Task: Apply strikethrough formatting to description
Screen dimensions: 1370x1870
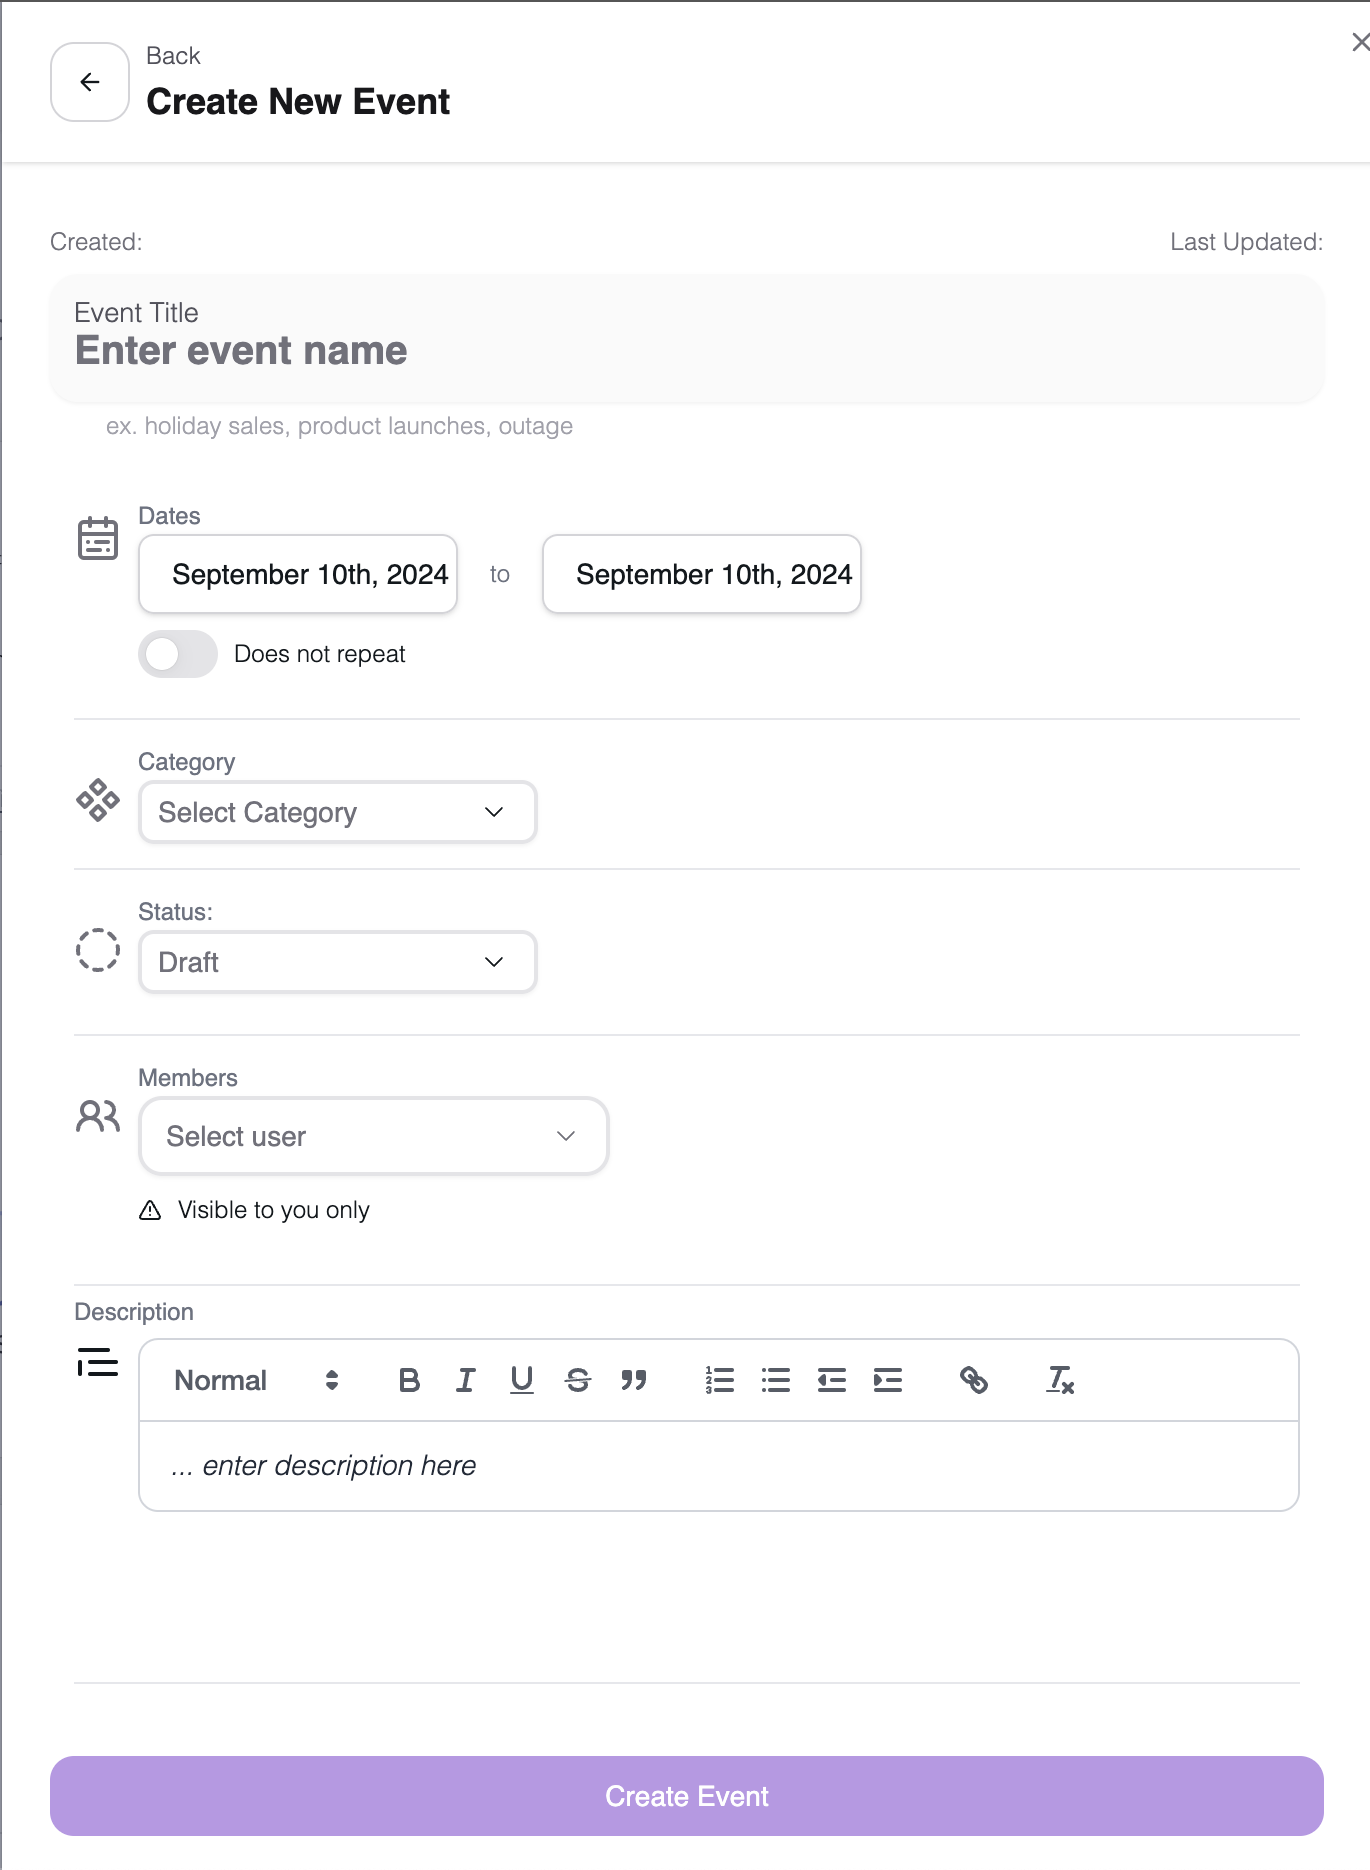Action: 578,1380
